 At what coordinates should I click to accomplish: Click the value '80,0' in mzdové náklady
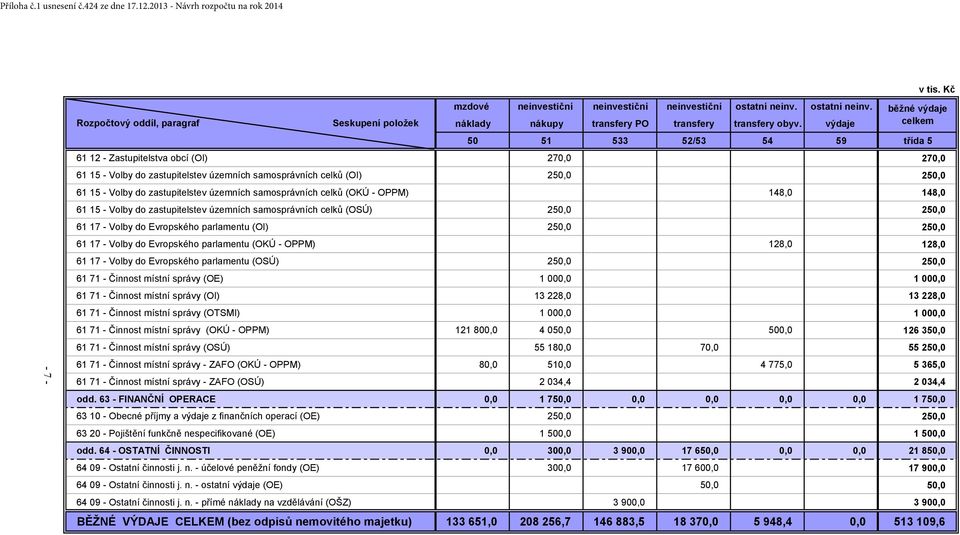[x=488, y=364]
